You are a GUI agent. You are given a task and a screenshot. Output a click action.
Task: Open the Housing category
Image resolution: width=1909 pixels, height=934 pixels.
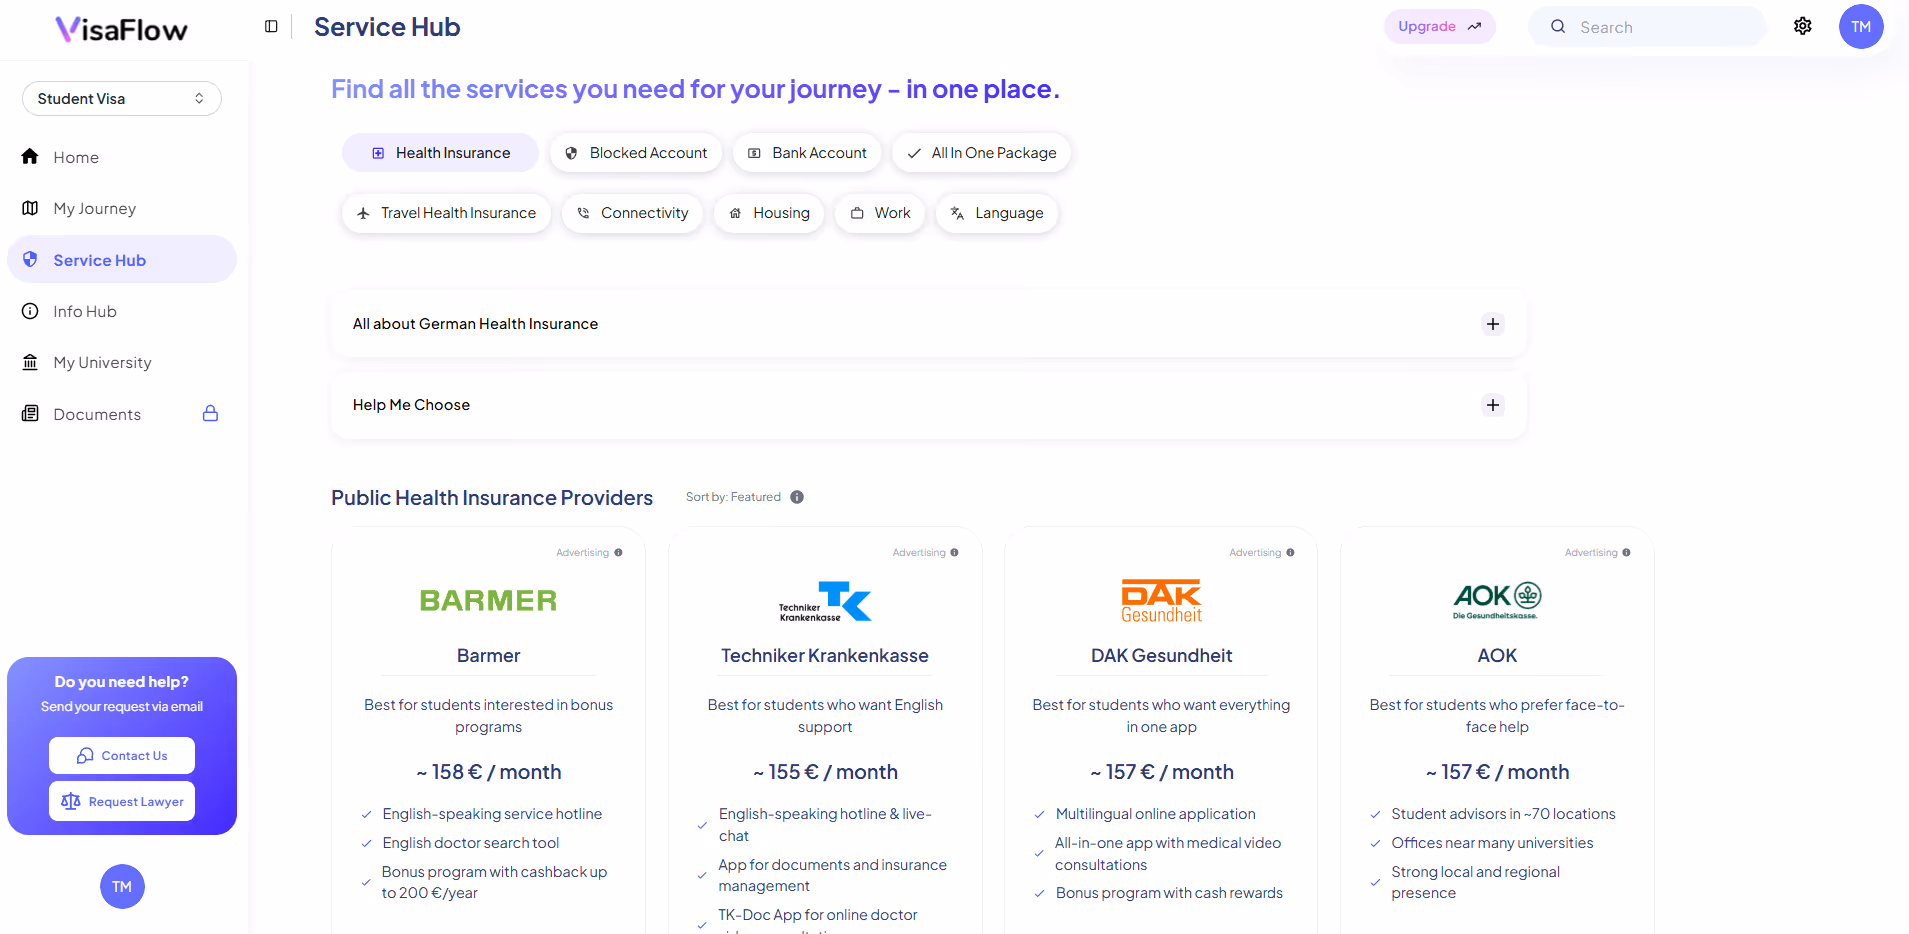point(768,212)
